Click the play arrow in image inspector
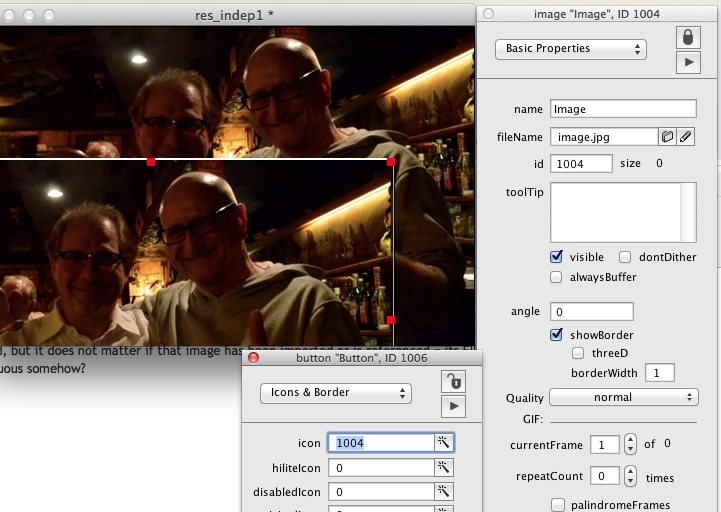The image size is (721, 512). (x=688, y=62)
